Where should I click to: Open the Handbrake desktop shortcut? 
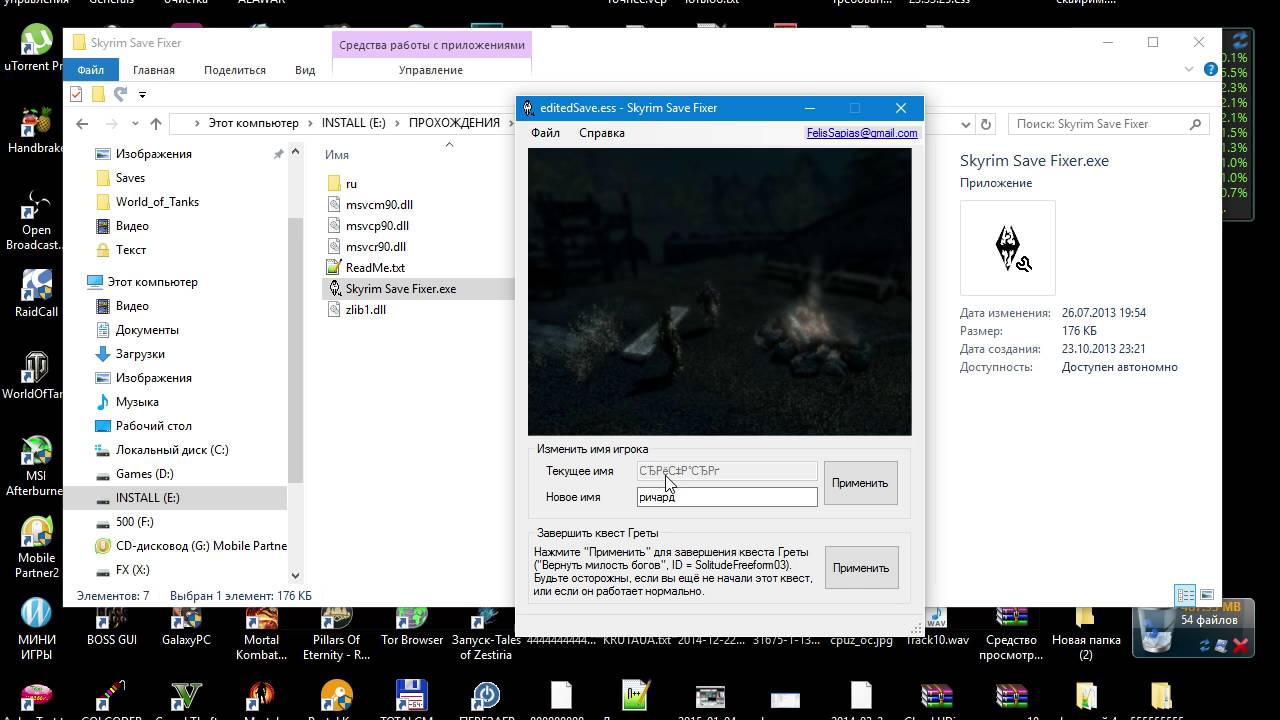[x=36, y=129]
